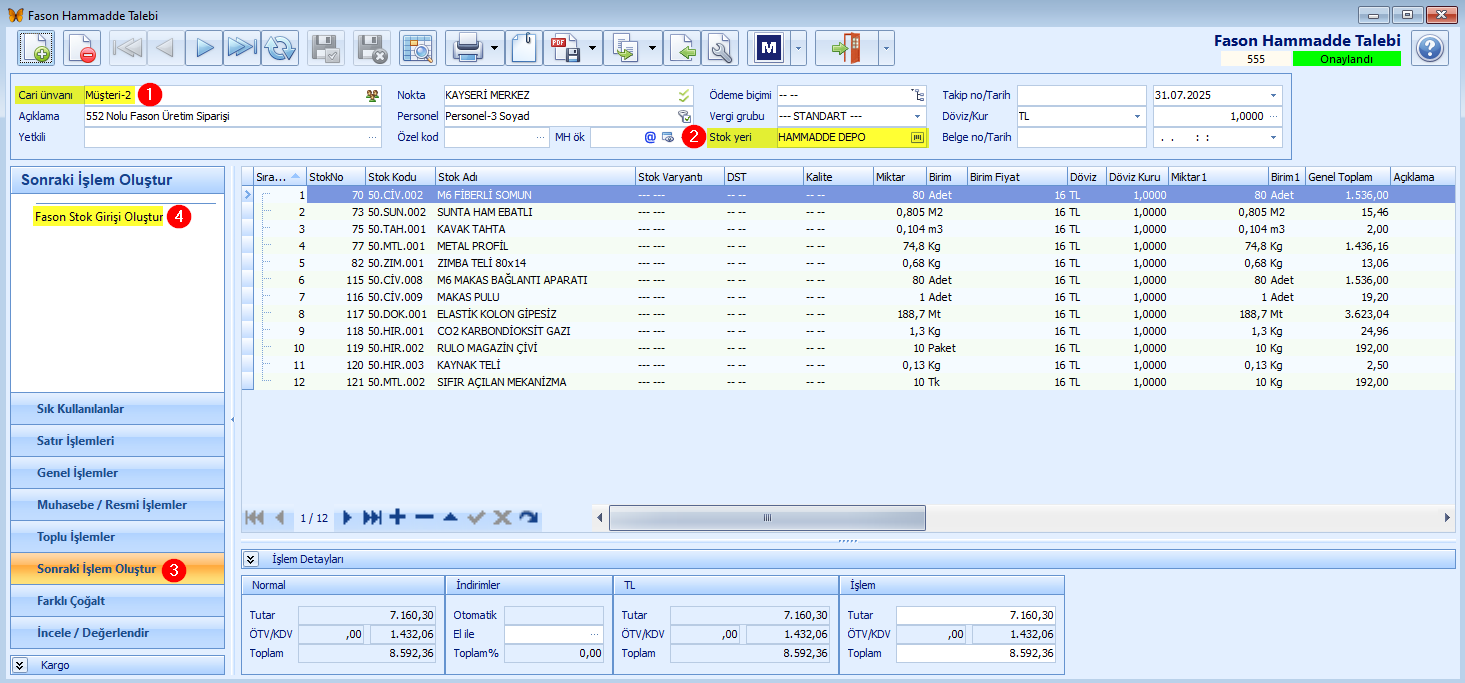
Task: Open help with the question mark icon
Action: 1431,48
